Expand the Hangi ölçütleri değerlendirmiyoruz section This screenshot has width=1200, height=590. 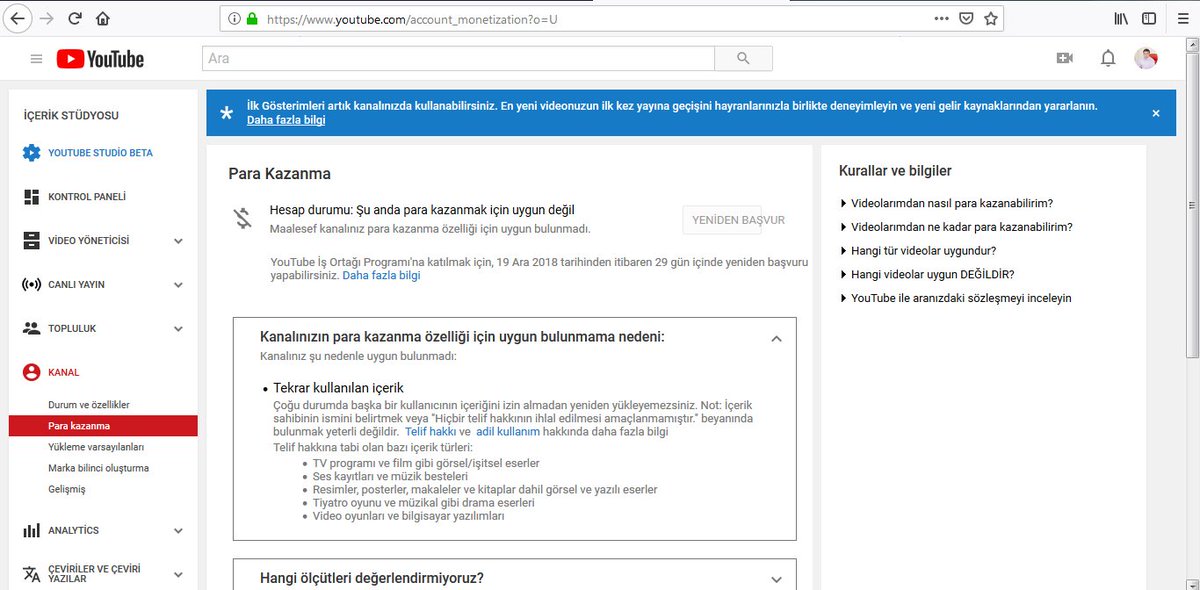point(776,579)
